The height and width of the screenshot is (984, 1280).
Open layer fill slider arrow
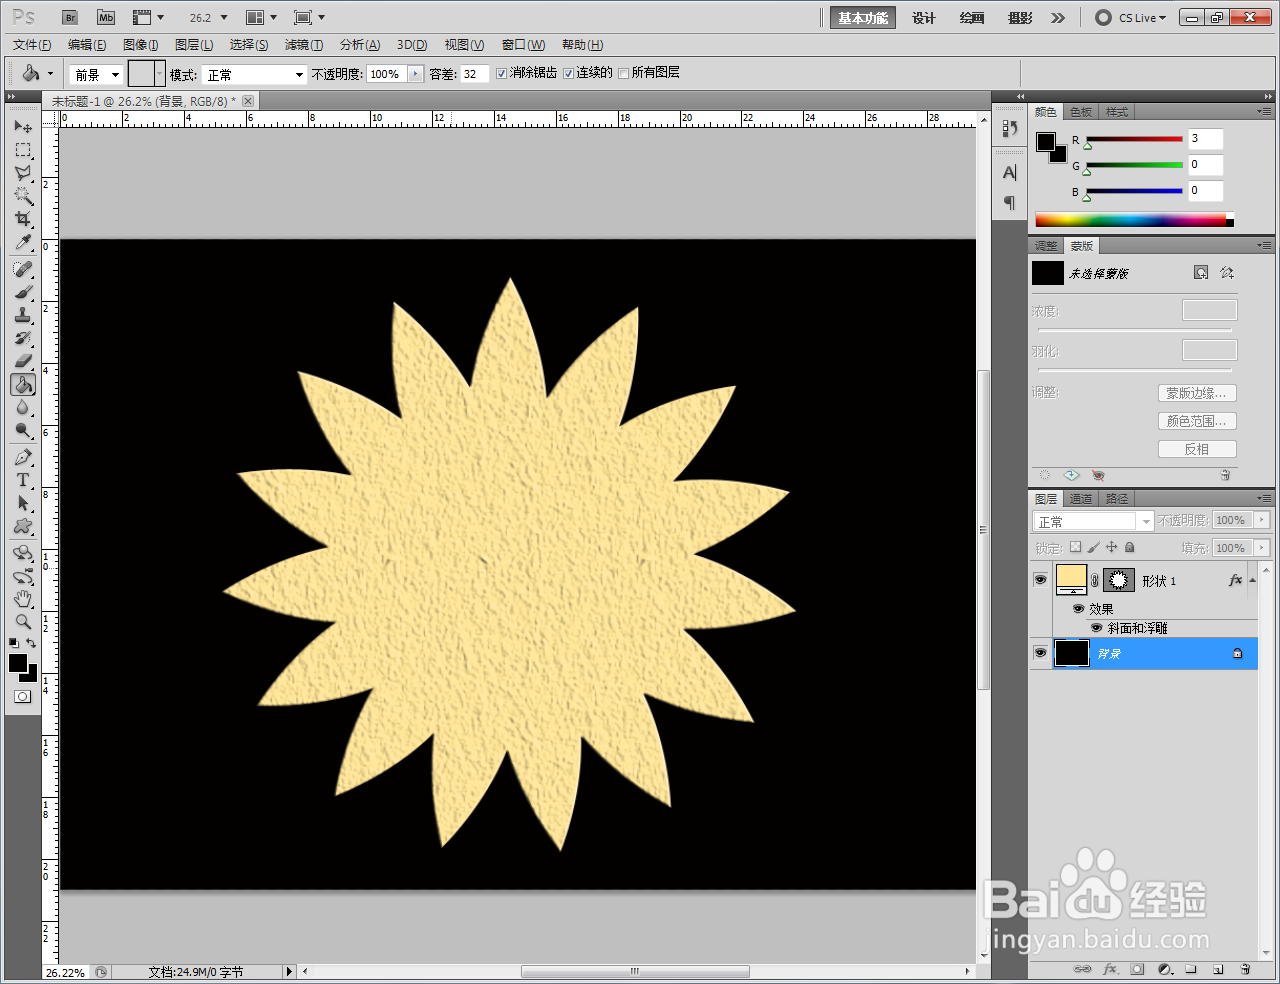pyautogui.click(x=1262, y=548)
